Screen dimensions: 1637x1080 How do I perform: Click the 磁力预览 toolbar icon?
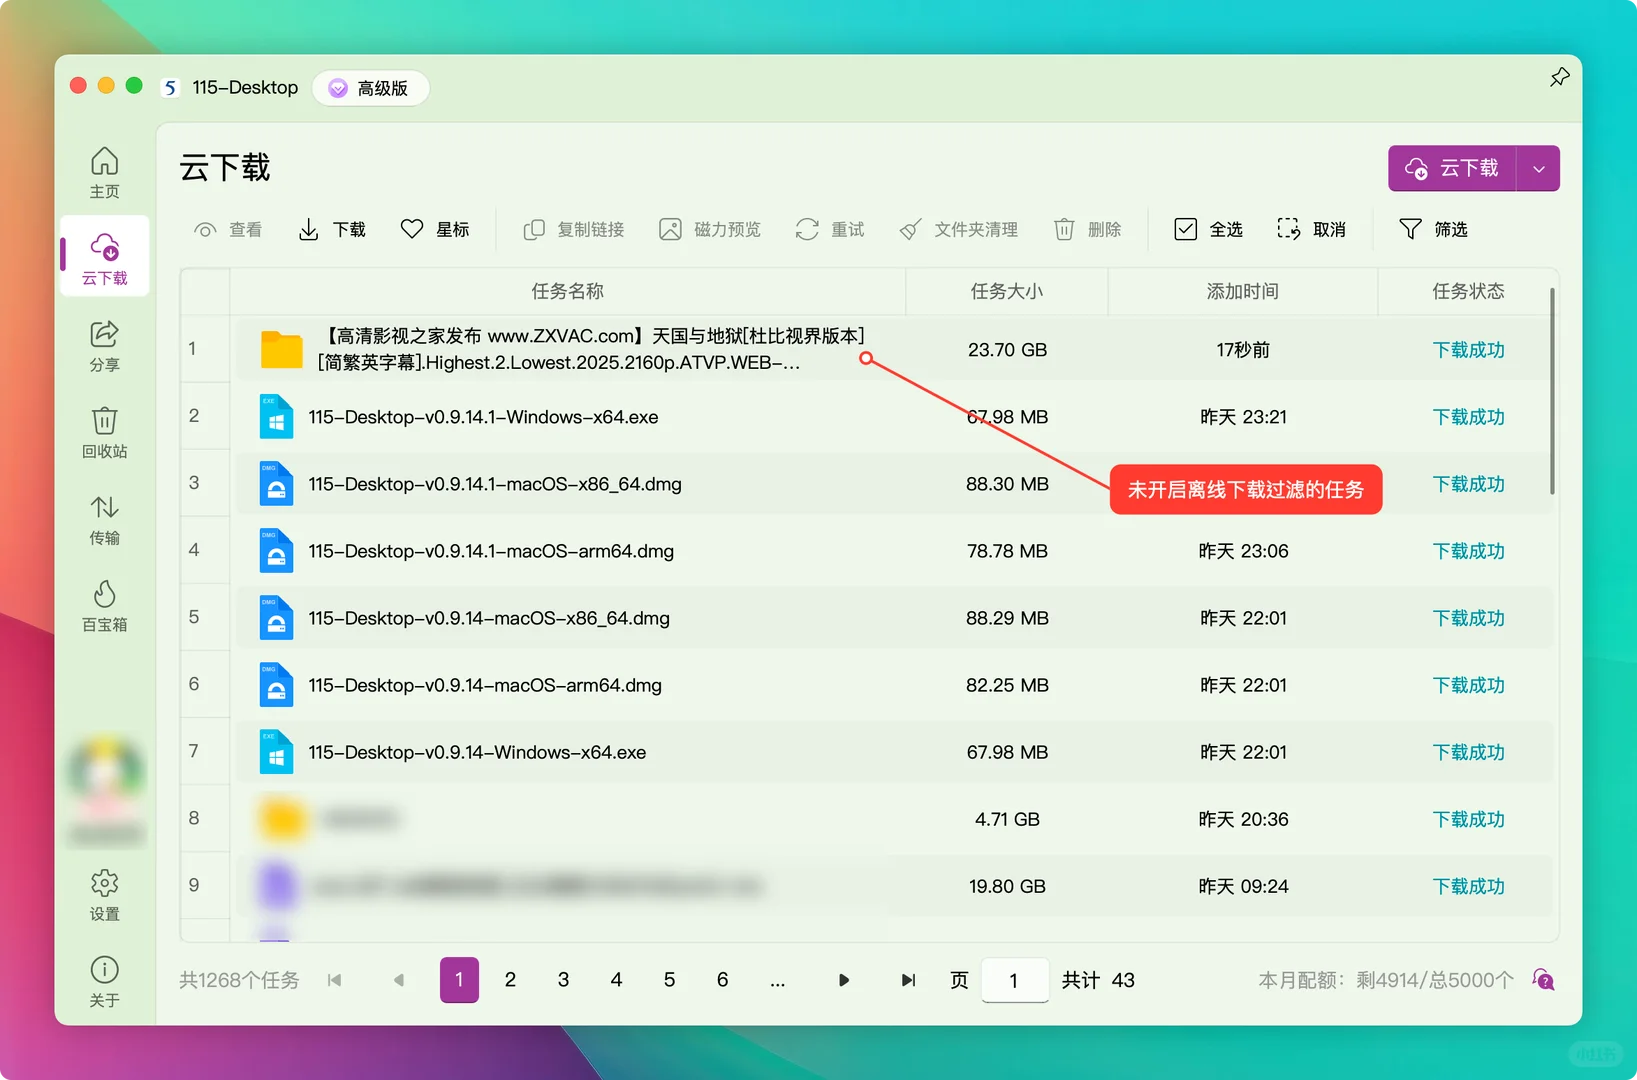710,229
